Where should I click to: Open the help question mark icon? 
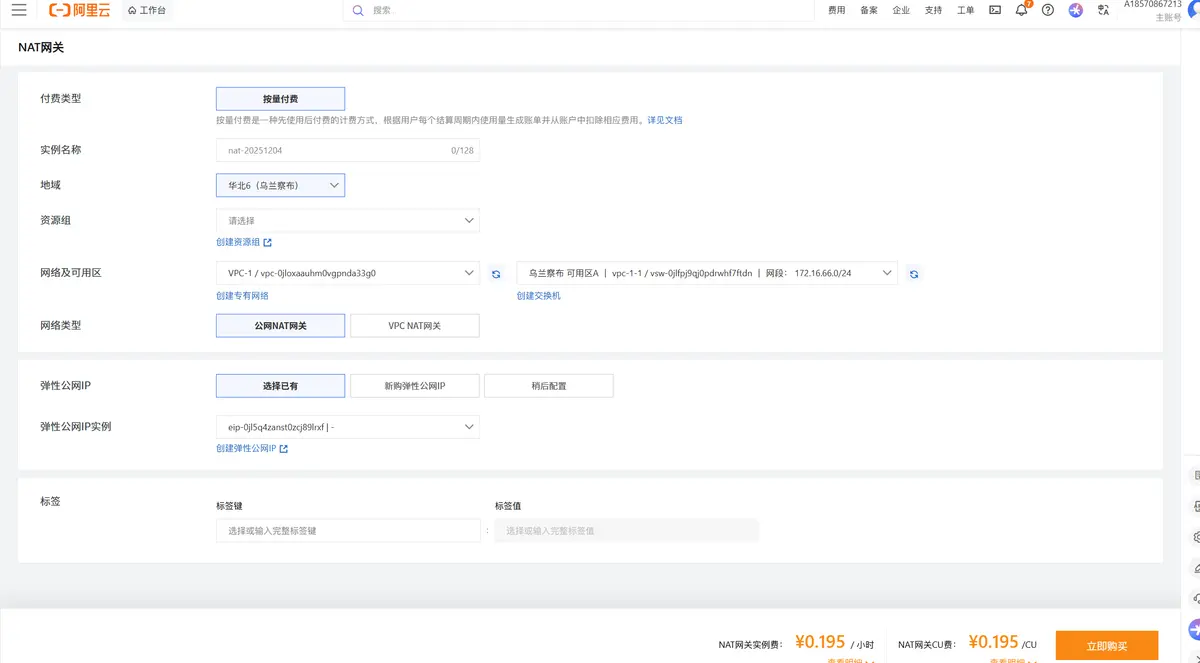[1048, 10]
